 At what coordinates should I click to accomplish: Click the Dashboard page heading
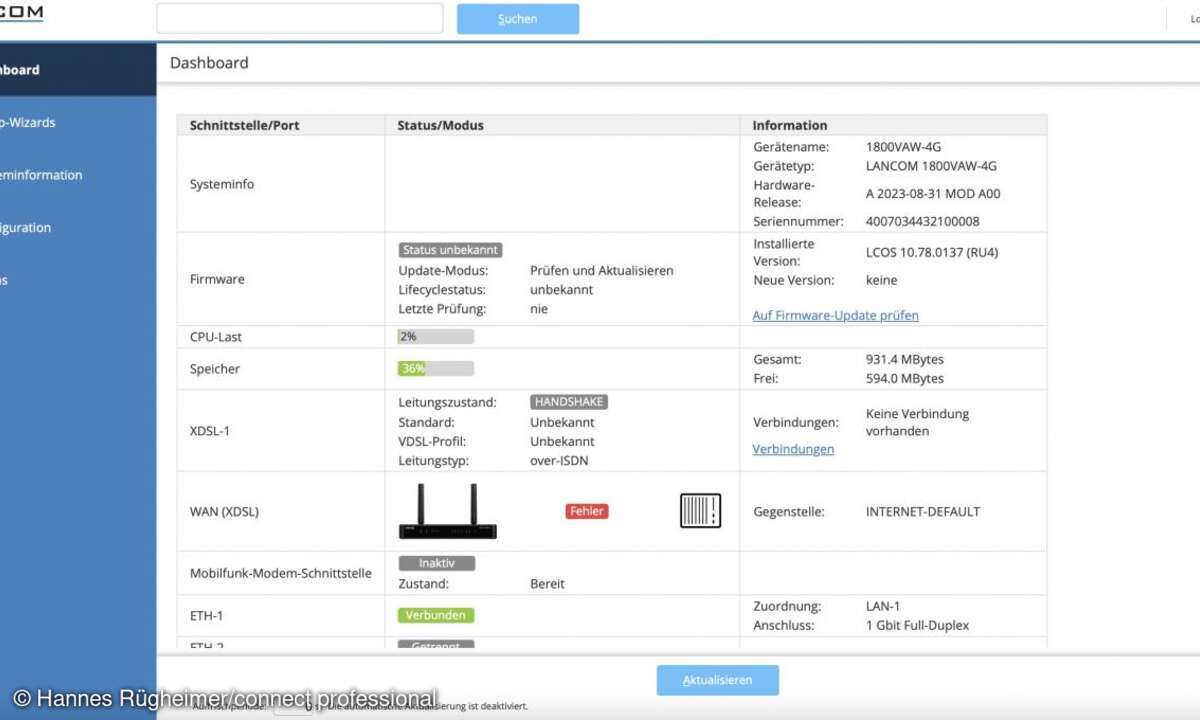(x=209, y=62)
